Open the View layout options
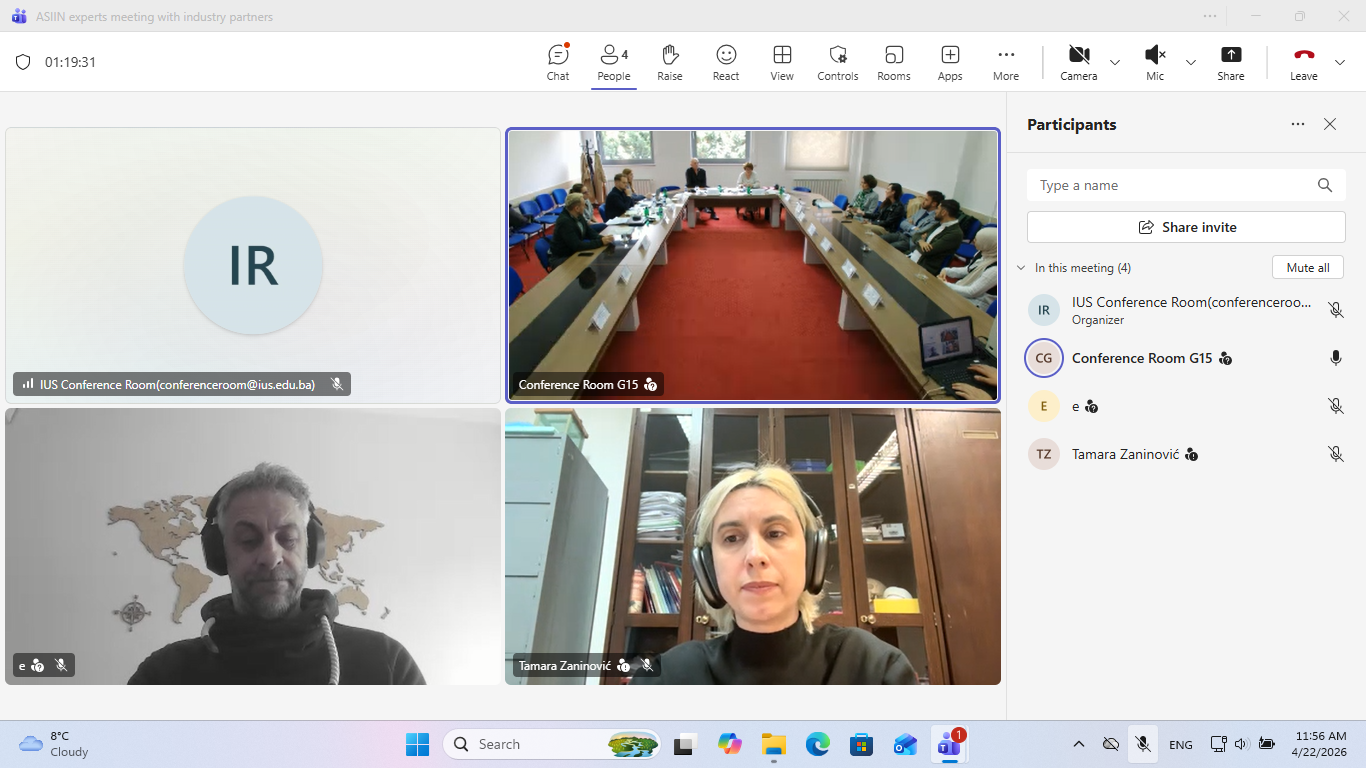Viewport: 1366px width, 768px height. pyautogui.click(x=782, y=62)
